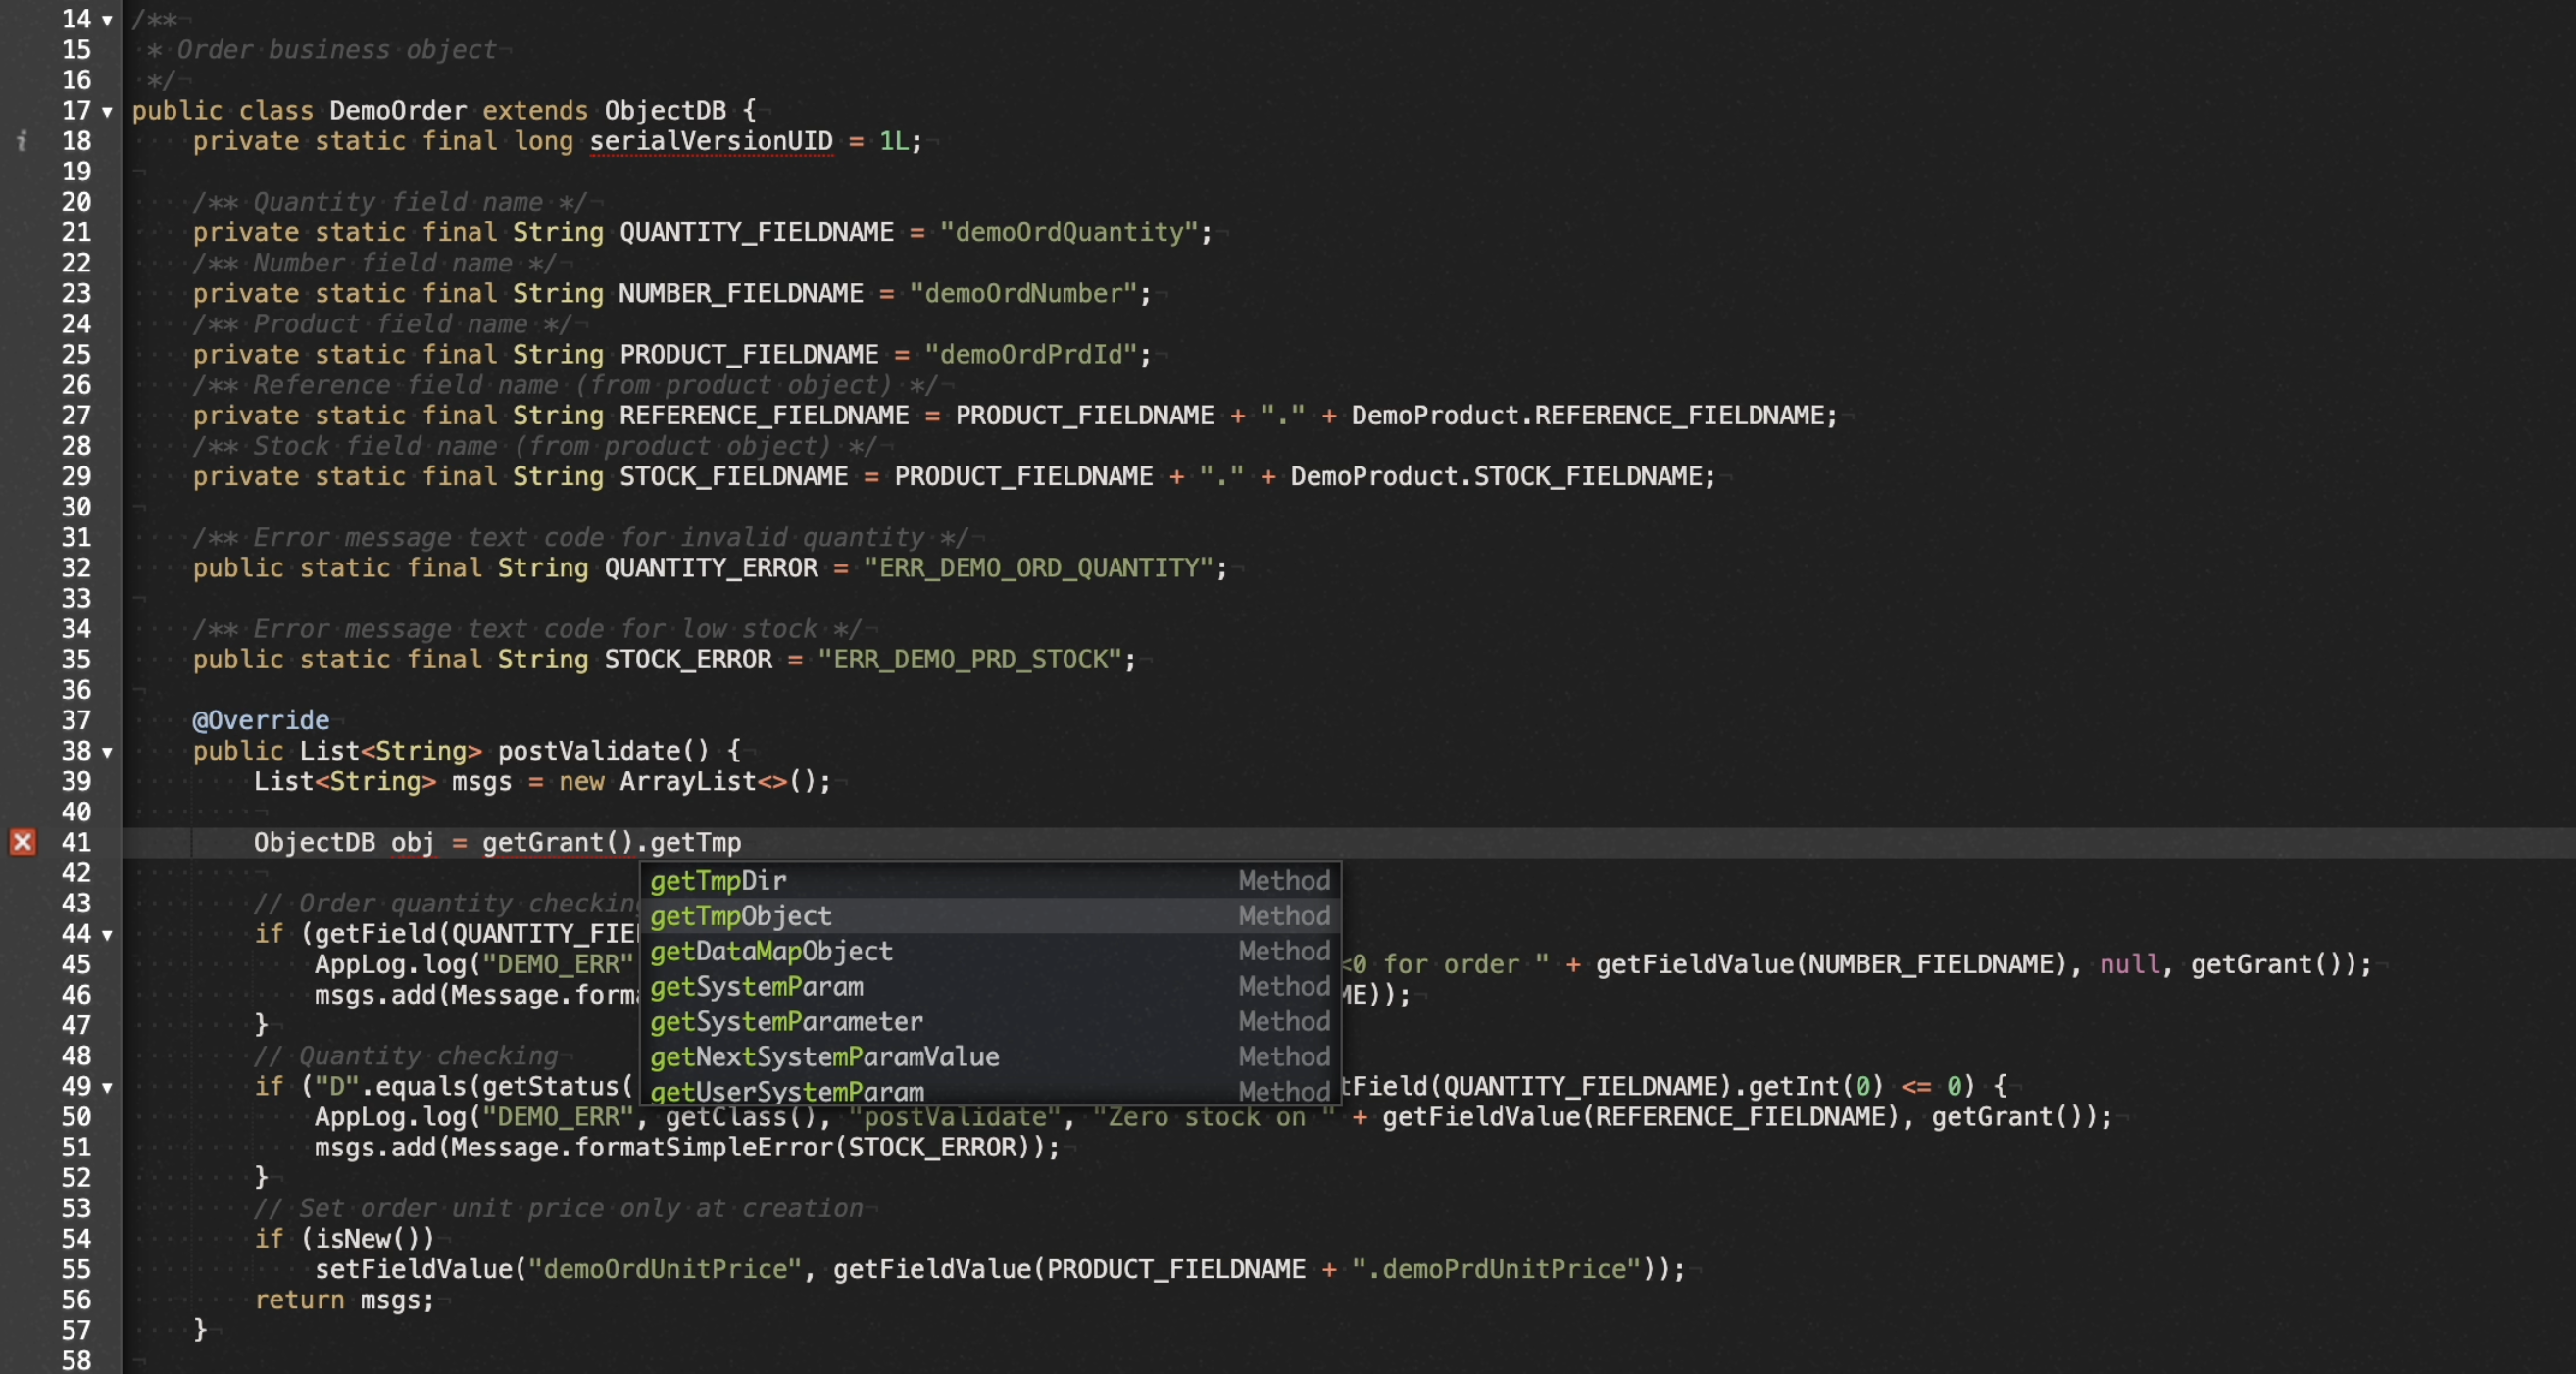The image size is (2576, 1374).
Task: Collapse the if block fold arrow at line 49
Action: 107,1087
